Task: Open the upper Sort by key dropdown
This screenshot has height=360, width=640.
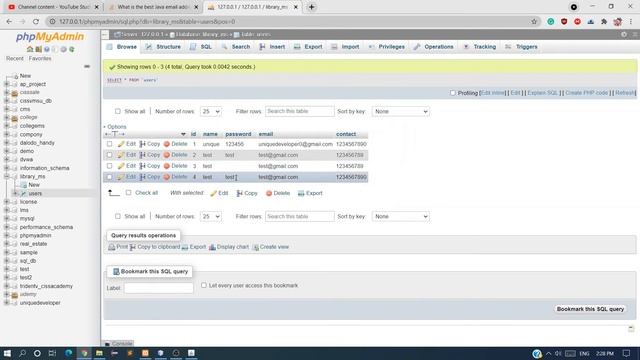Action: pos(400,111)
